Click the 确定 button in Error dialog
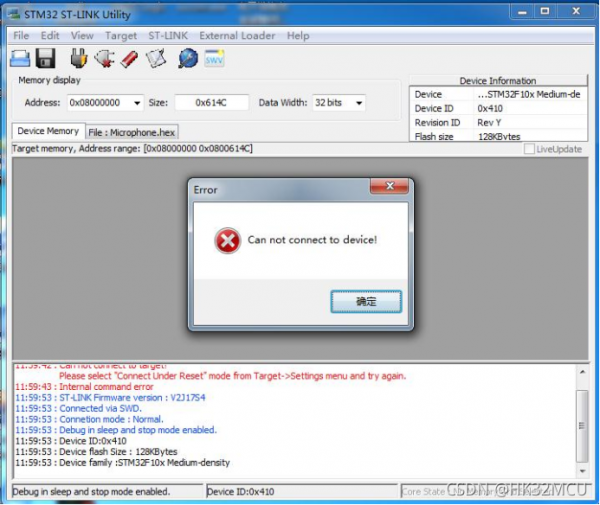 pos(366,301)
